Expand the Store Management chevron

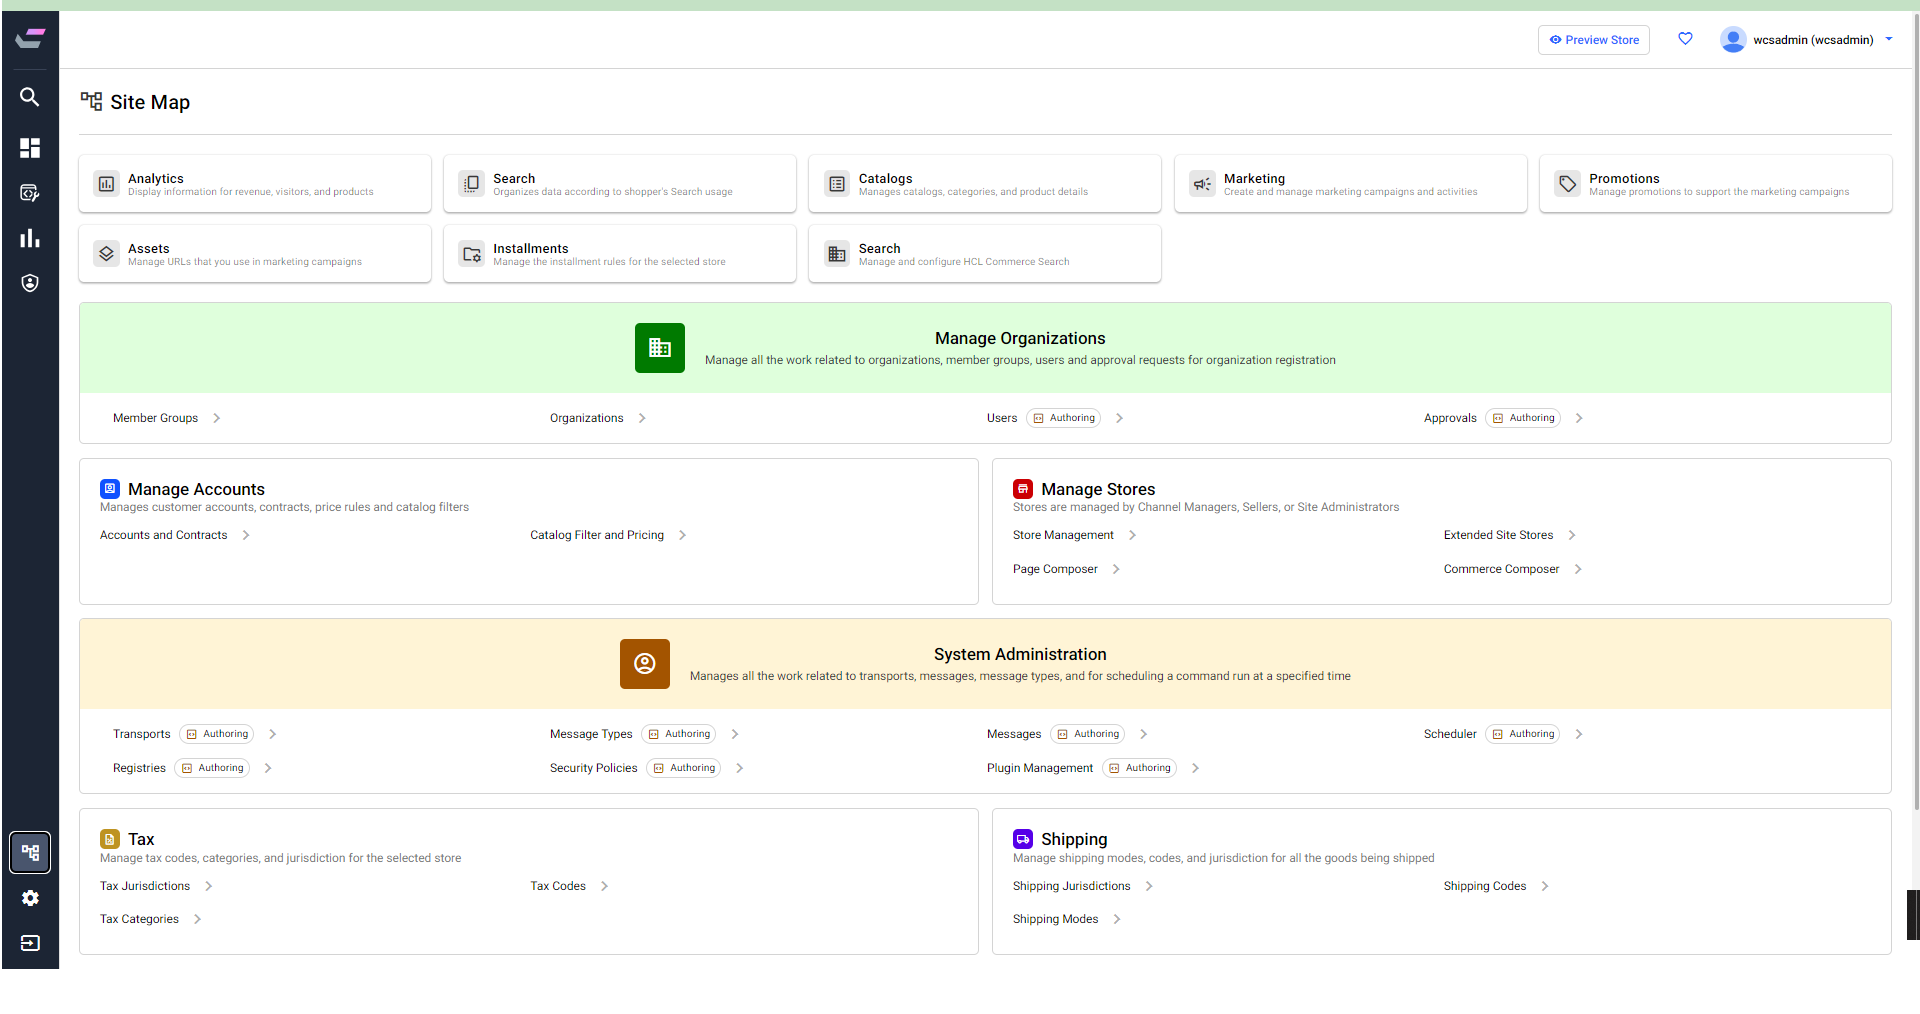(x=1133, y=535)
